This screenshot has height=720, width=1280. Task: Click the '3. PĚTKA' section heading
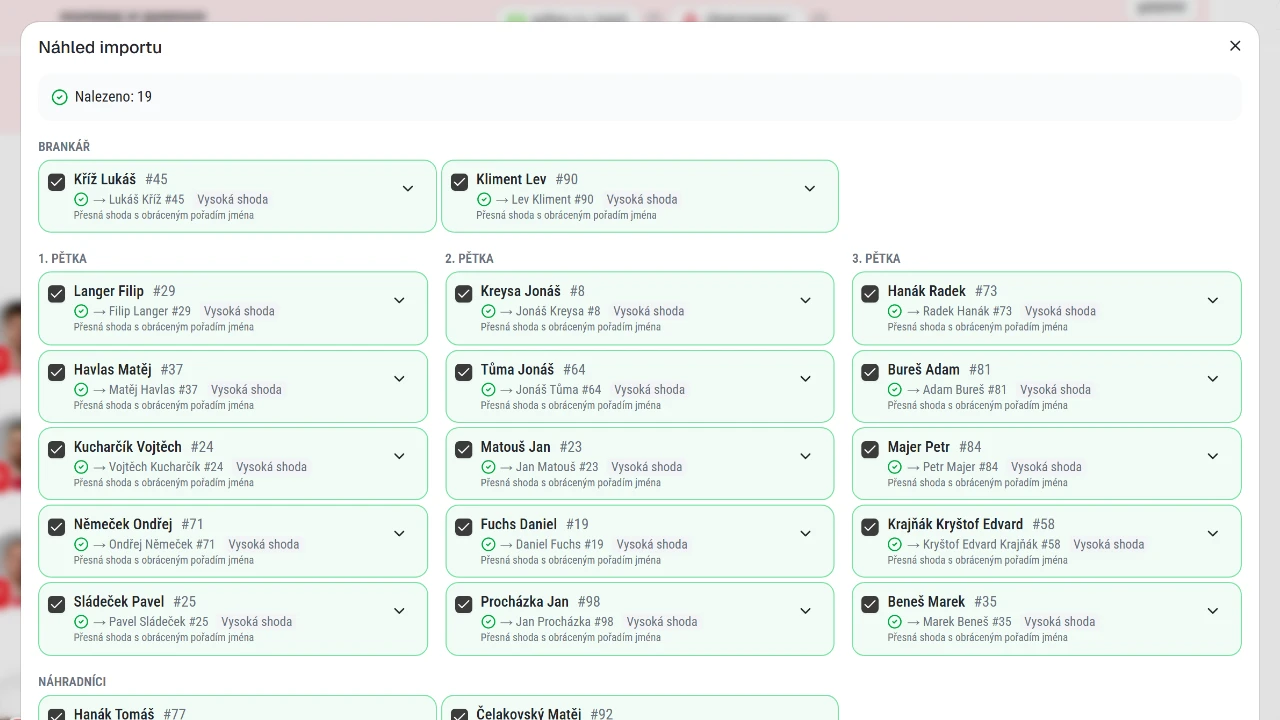pyautogui.click(x=877, y=259)
